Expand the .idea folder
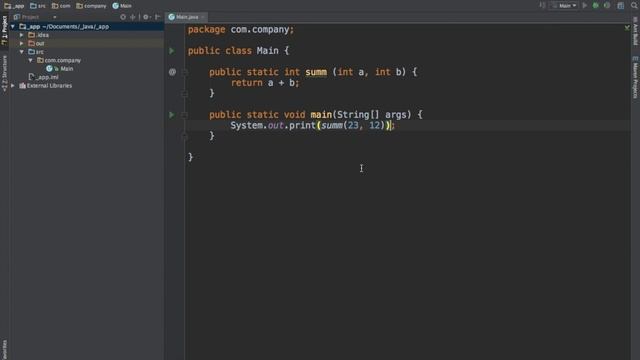 coord(22,35)
